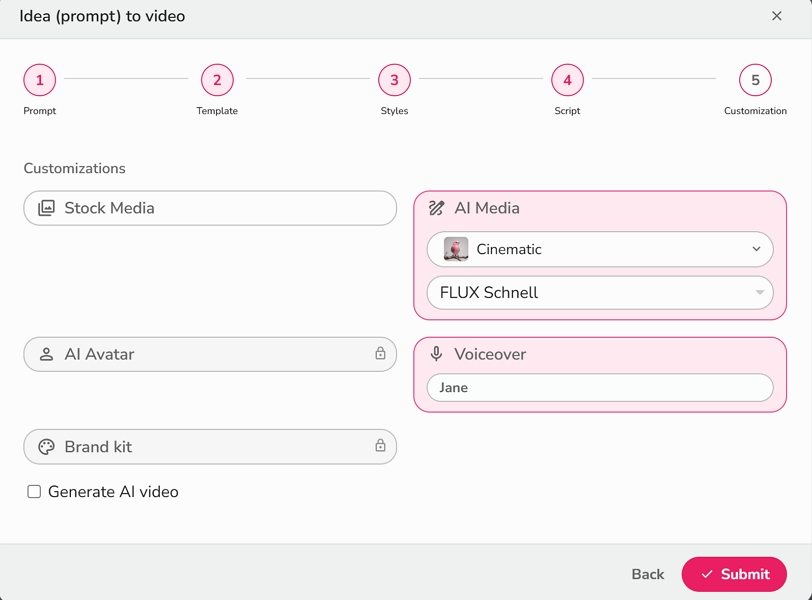Viewport: 812px width, 600px height.
Task: Jump to the Prompt step
Action: click(39, 80)
